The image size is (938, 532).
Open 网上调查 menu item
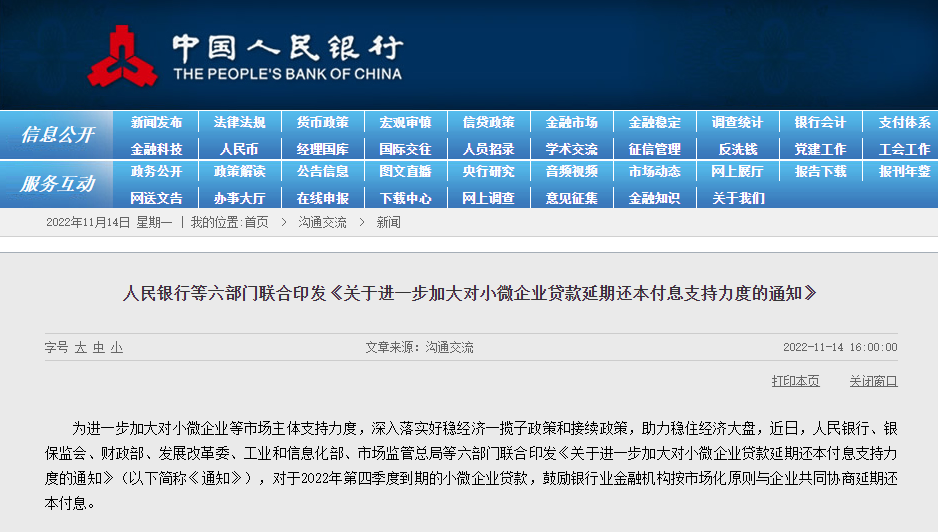point(489,198)
